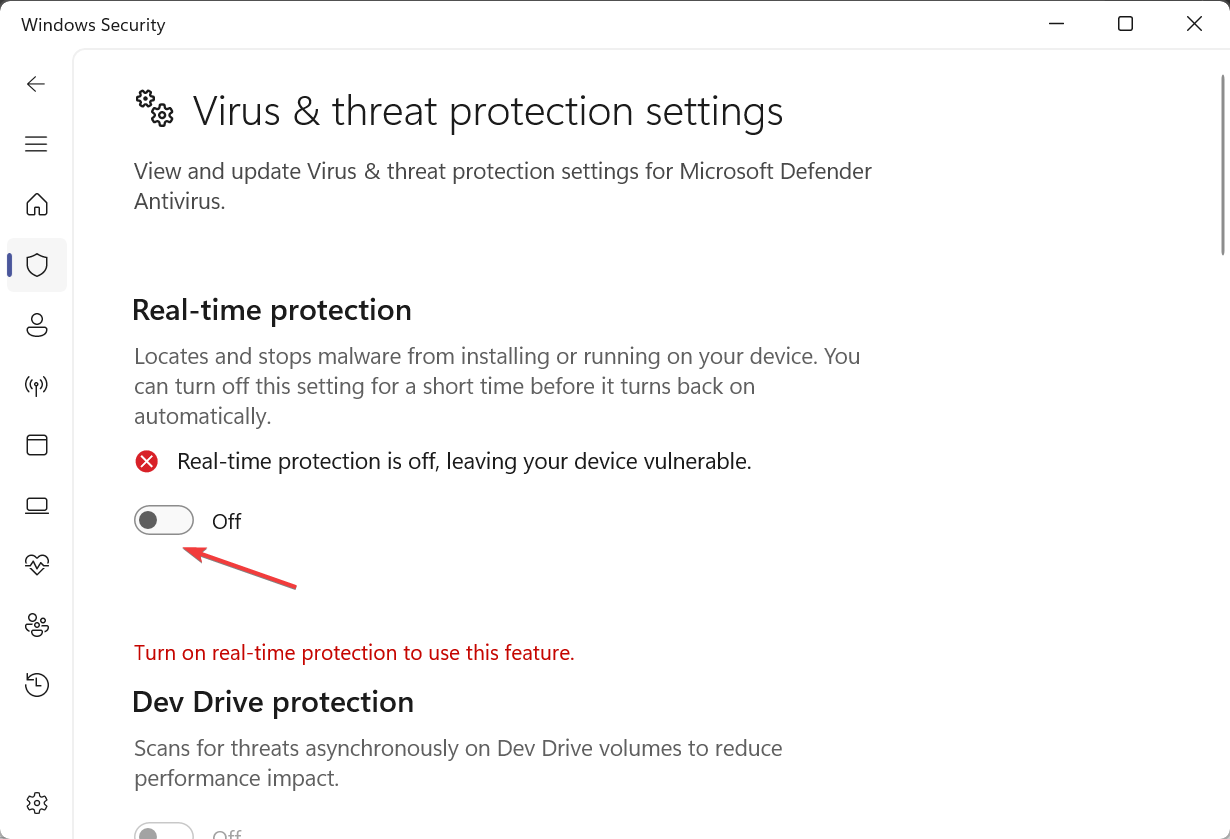1230x839 pixels.
Task: Maximize the Windows Security window
Action: [x=1125, y=24]
